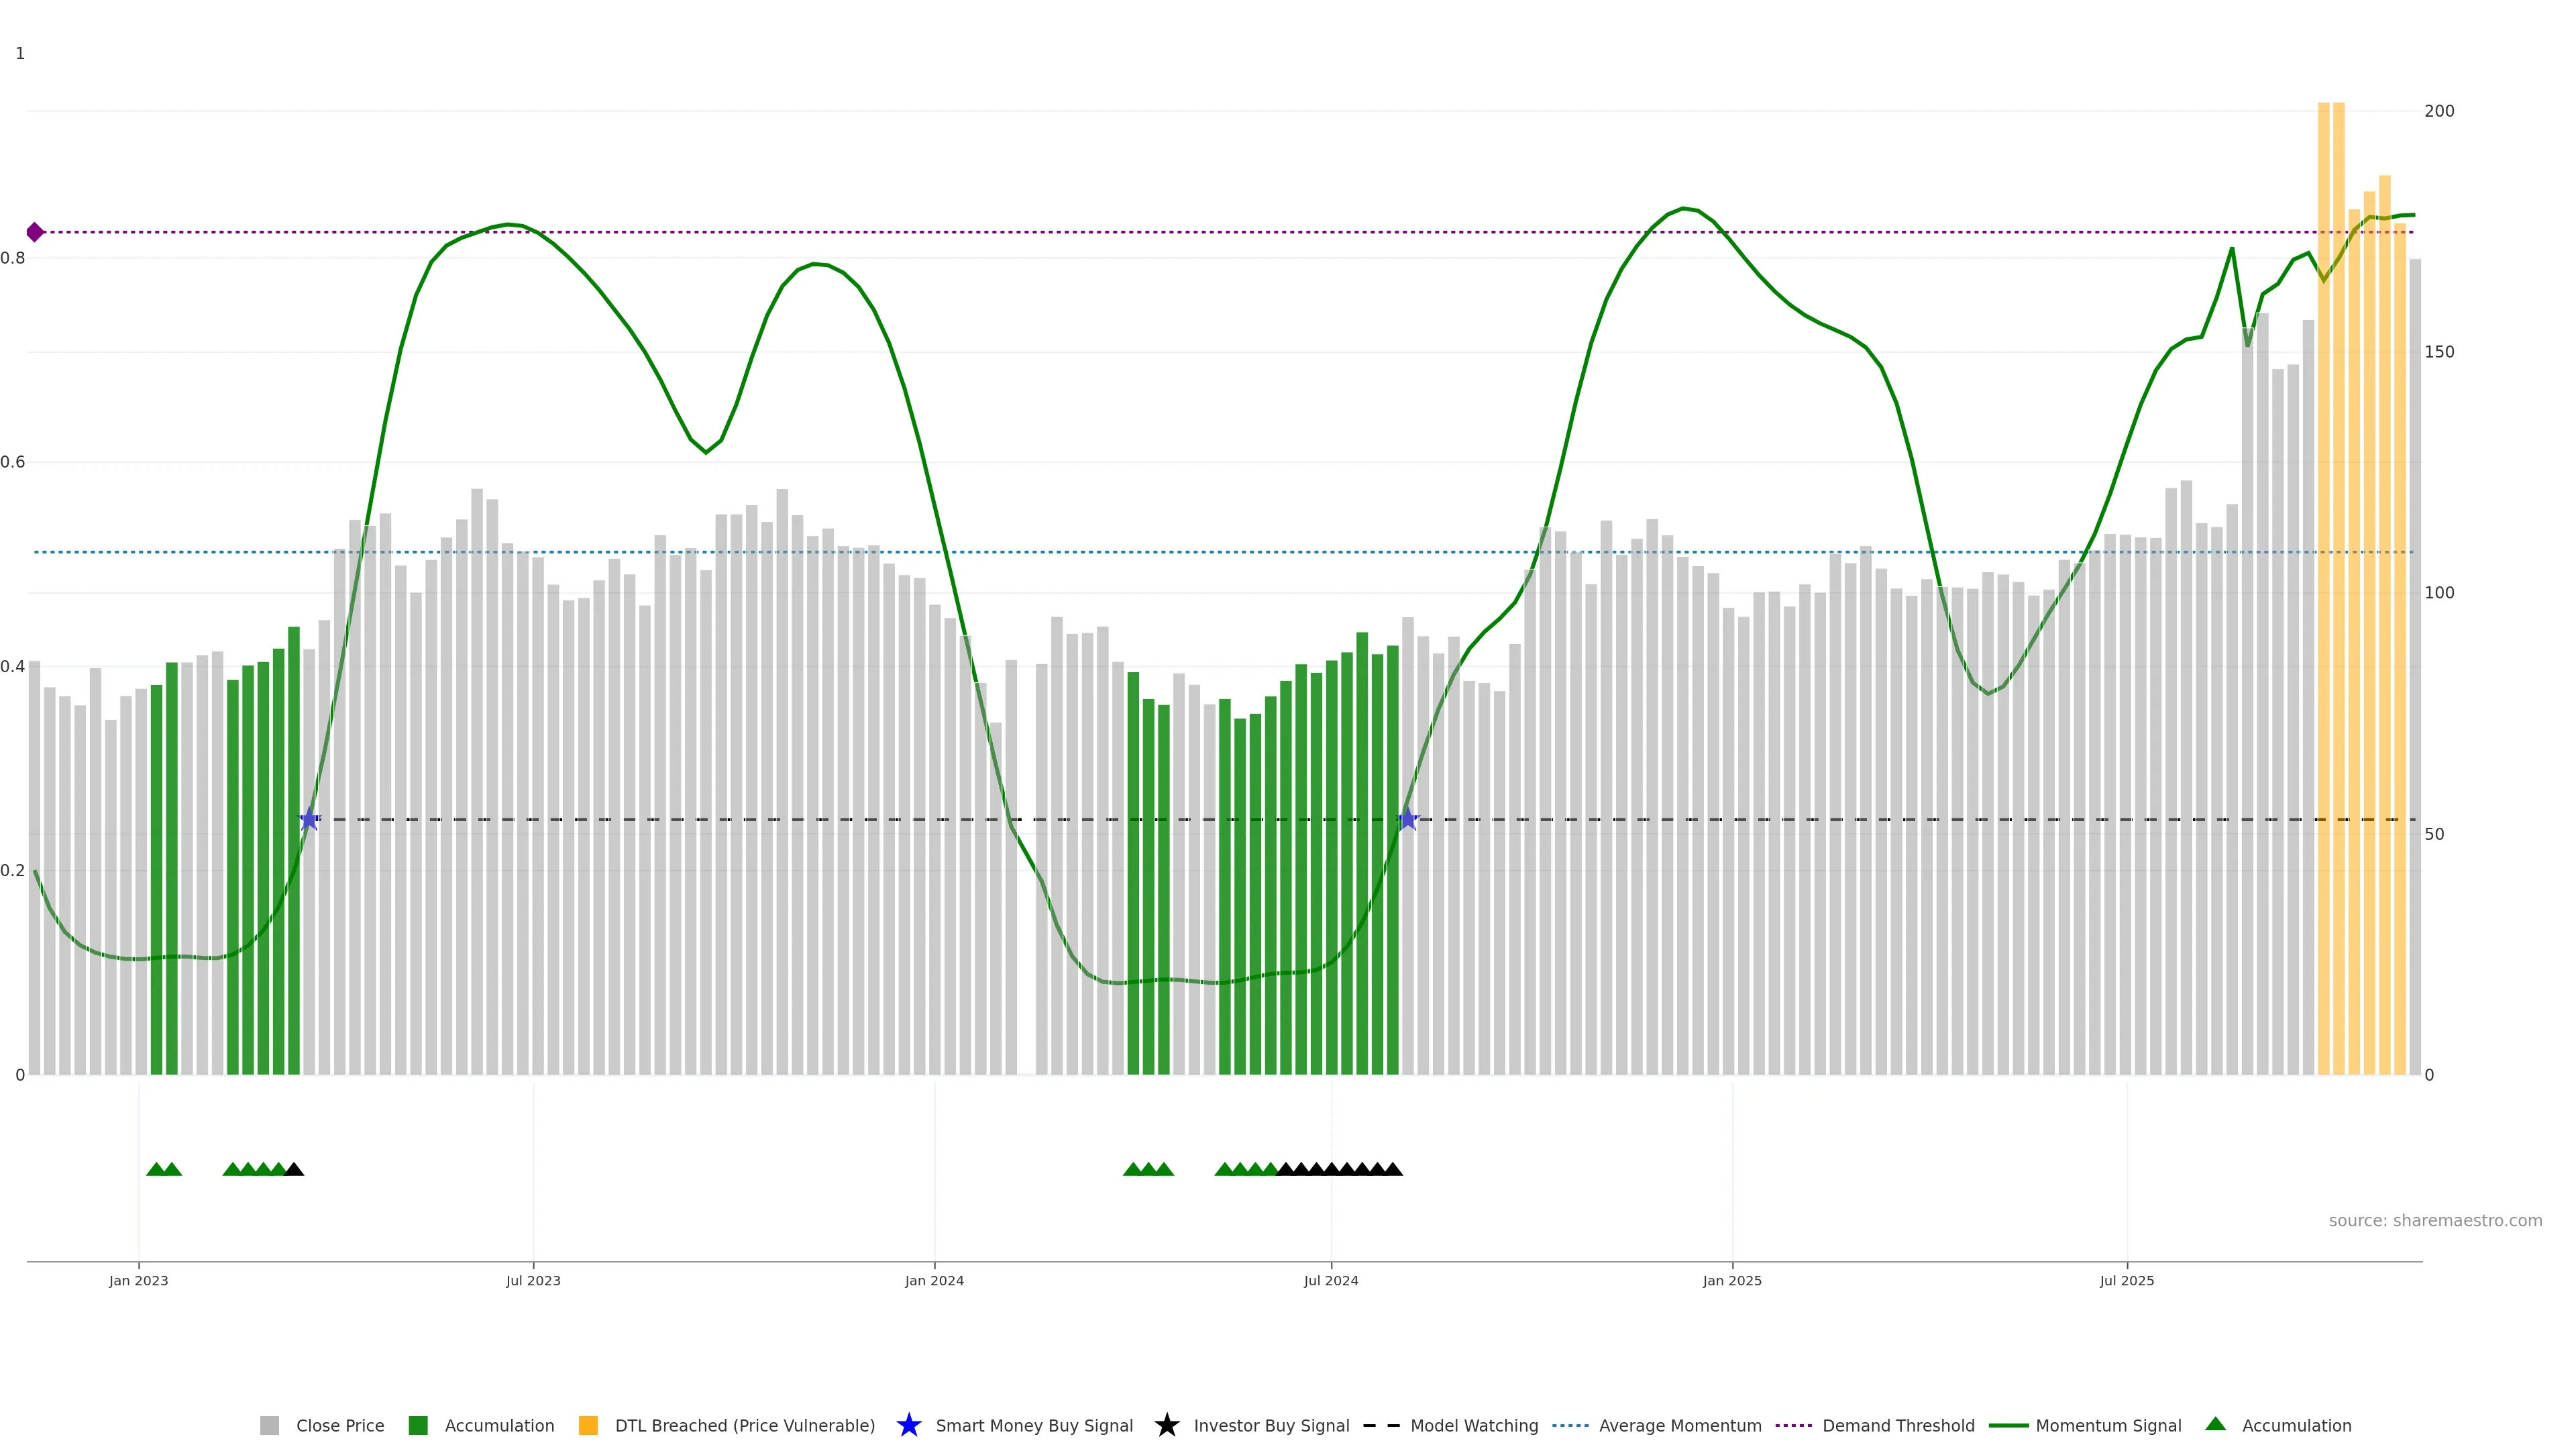Click the purple diamond Demand Threshold marker

coord(35,232)
